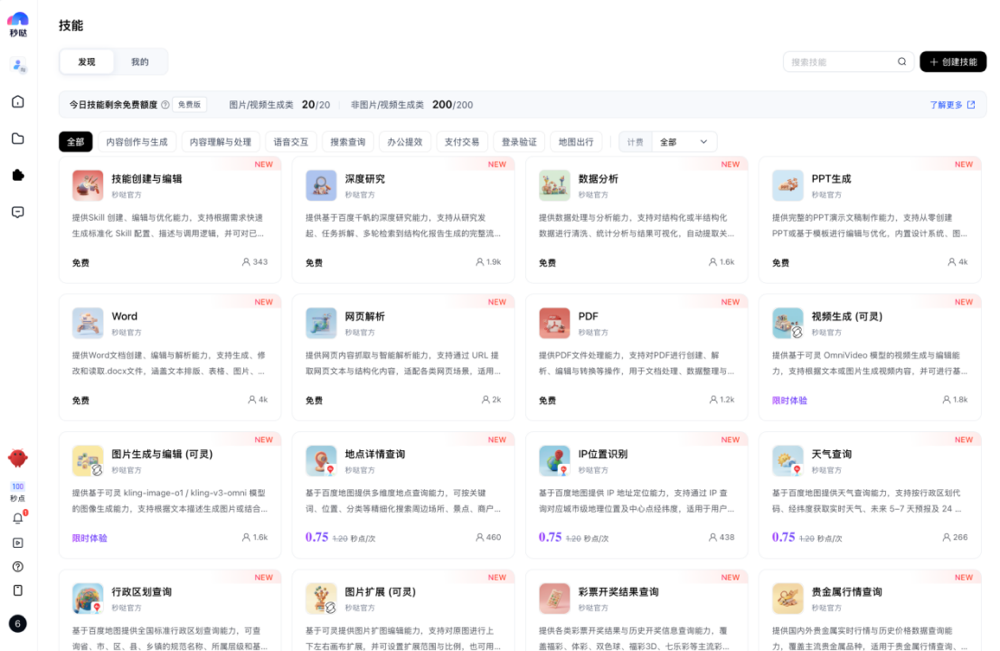
Task: Click the clipboard icon in sidebar
Action: tap(18, 590)
